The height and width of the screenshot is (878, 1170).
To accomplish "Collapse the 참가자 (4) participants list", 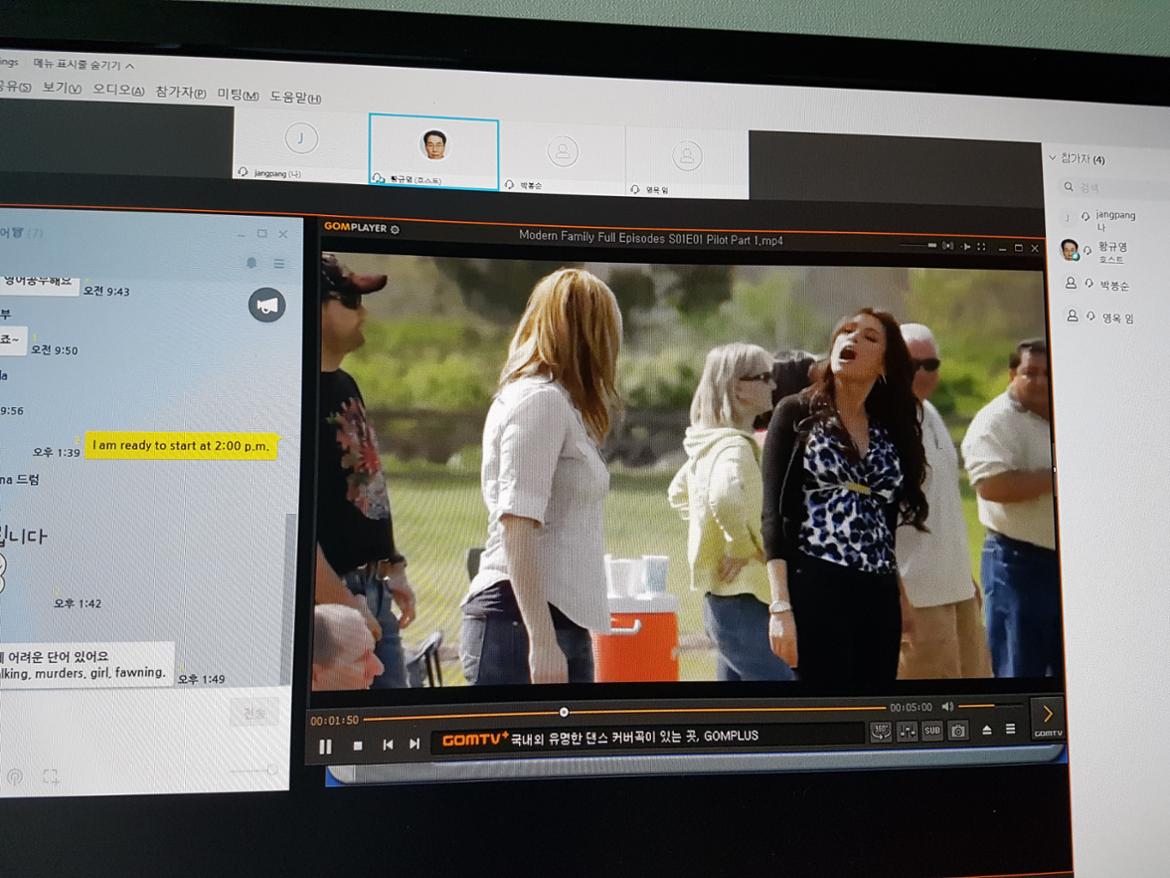I will click(x=1052, y=158).
